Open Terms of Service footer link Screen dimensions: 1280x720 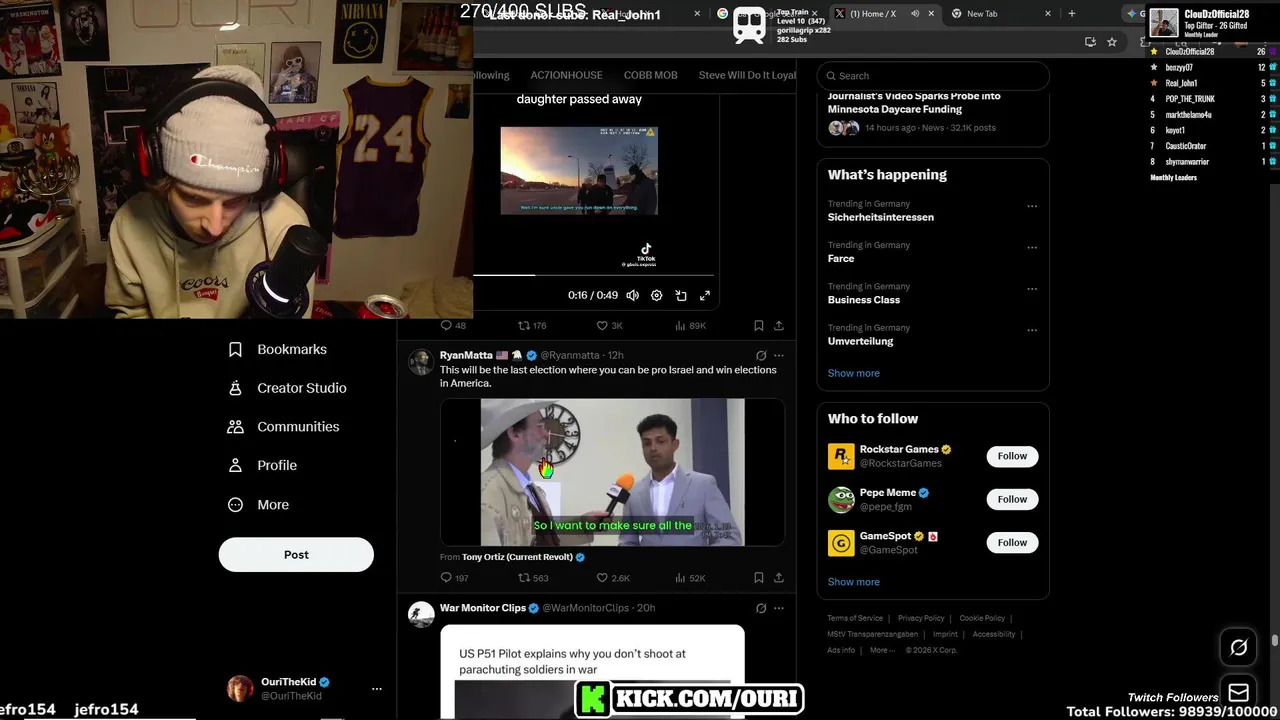pos(855,618)
